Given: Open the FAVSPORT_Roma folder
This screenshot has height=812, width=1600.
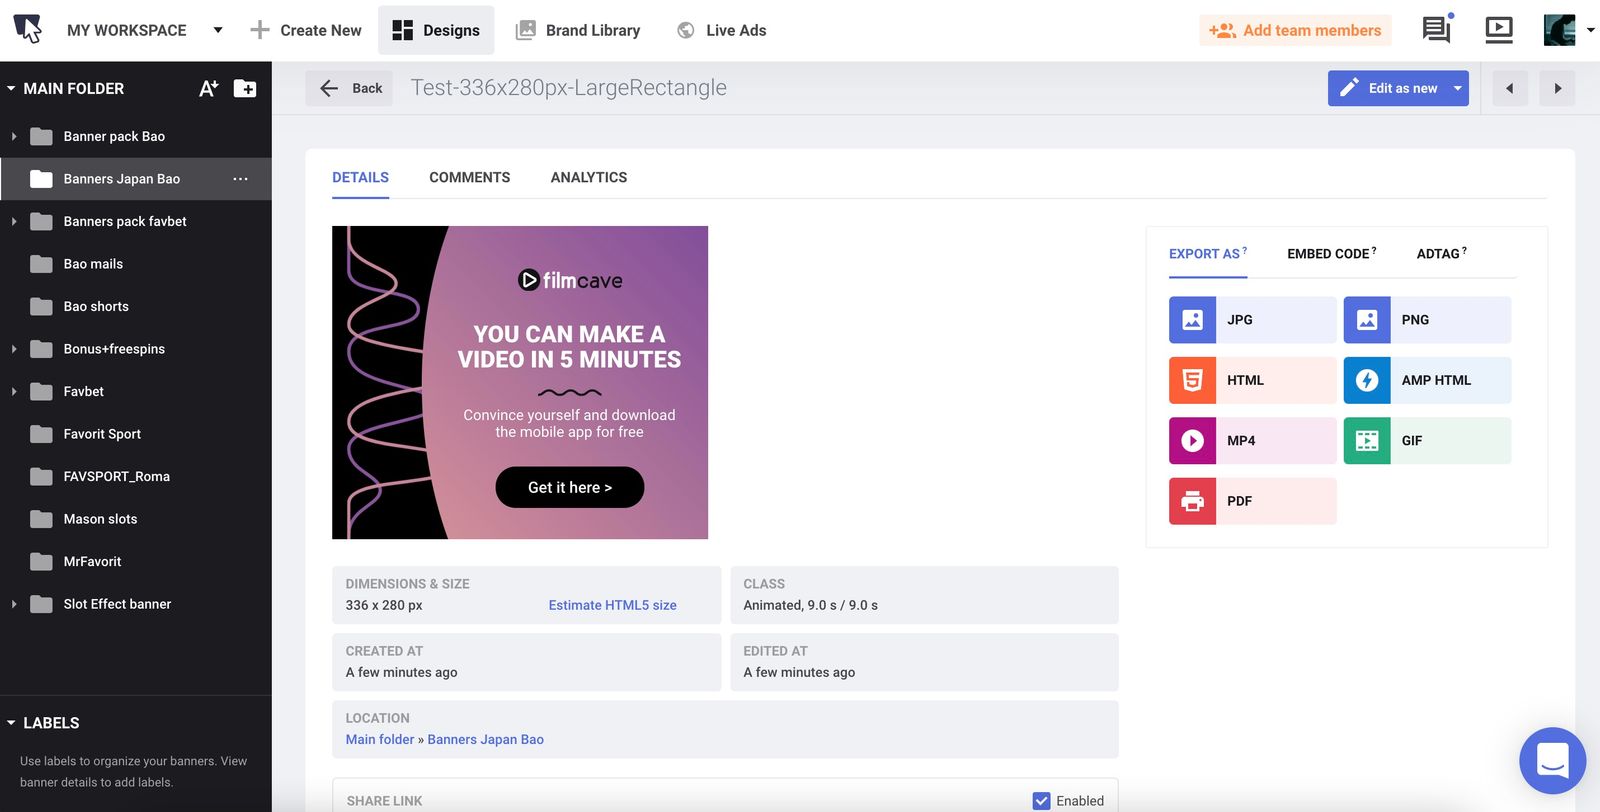Looking at the screenshot, I should (x=116, y=476).
